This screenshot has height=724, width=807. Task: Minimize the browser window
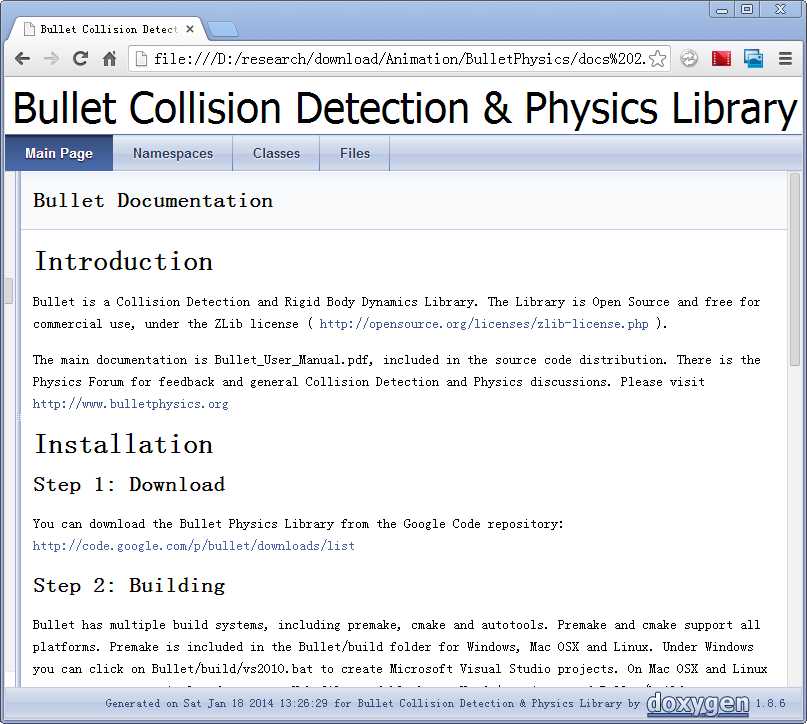coord(722,9)
